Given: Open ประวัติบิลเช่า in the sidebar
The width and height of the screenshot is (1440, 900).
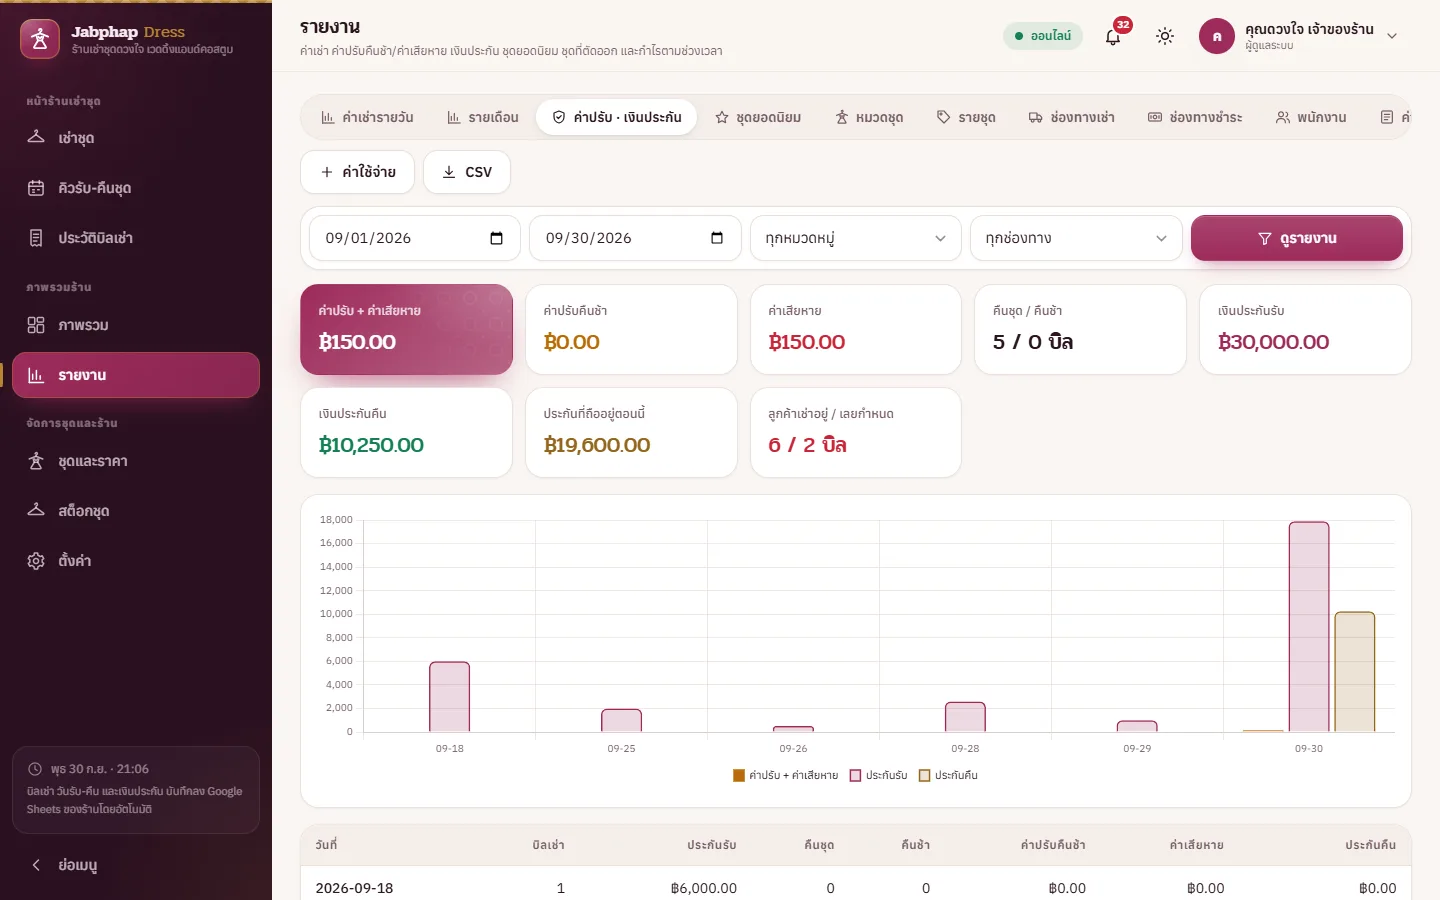Looking at the screenshot, I should coord(136,238).
